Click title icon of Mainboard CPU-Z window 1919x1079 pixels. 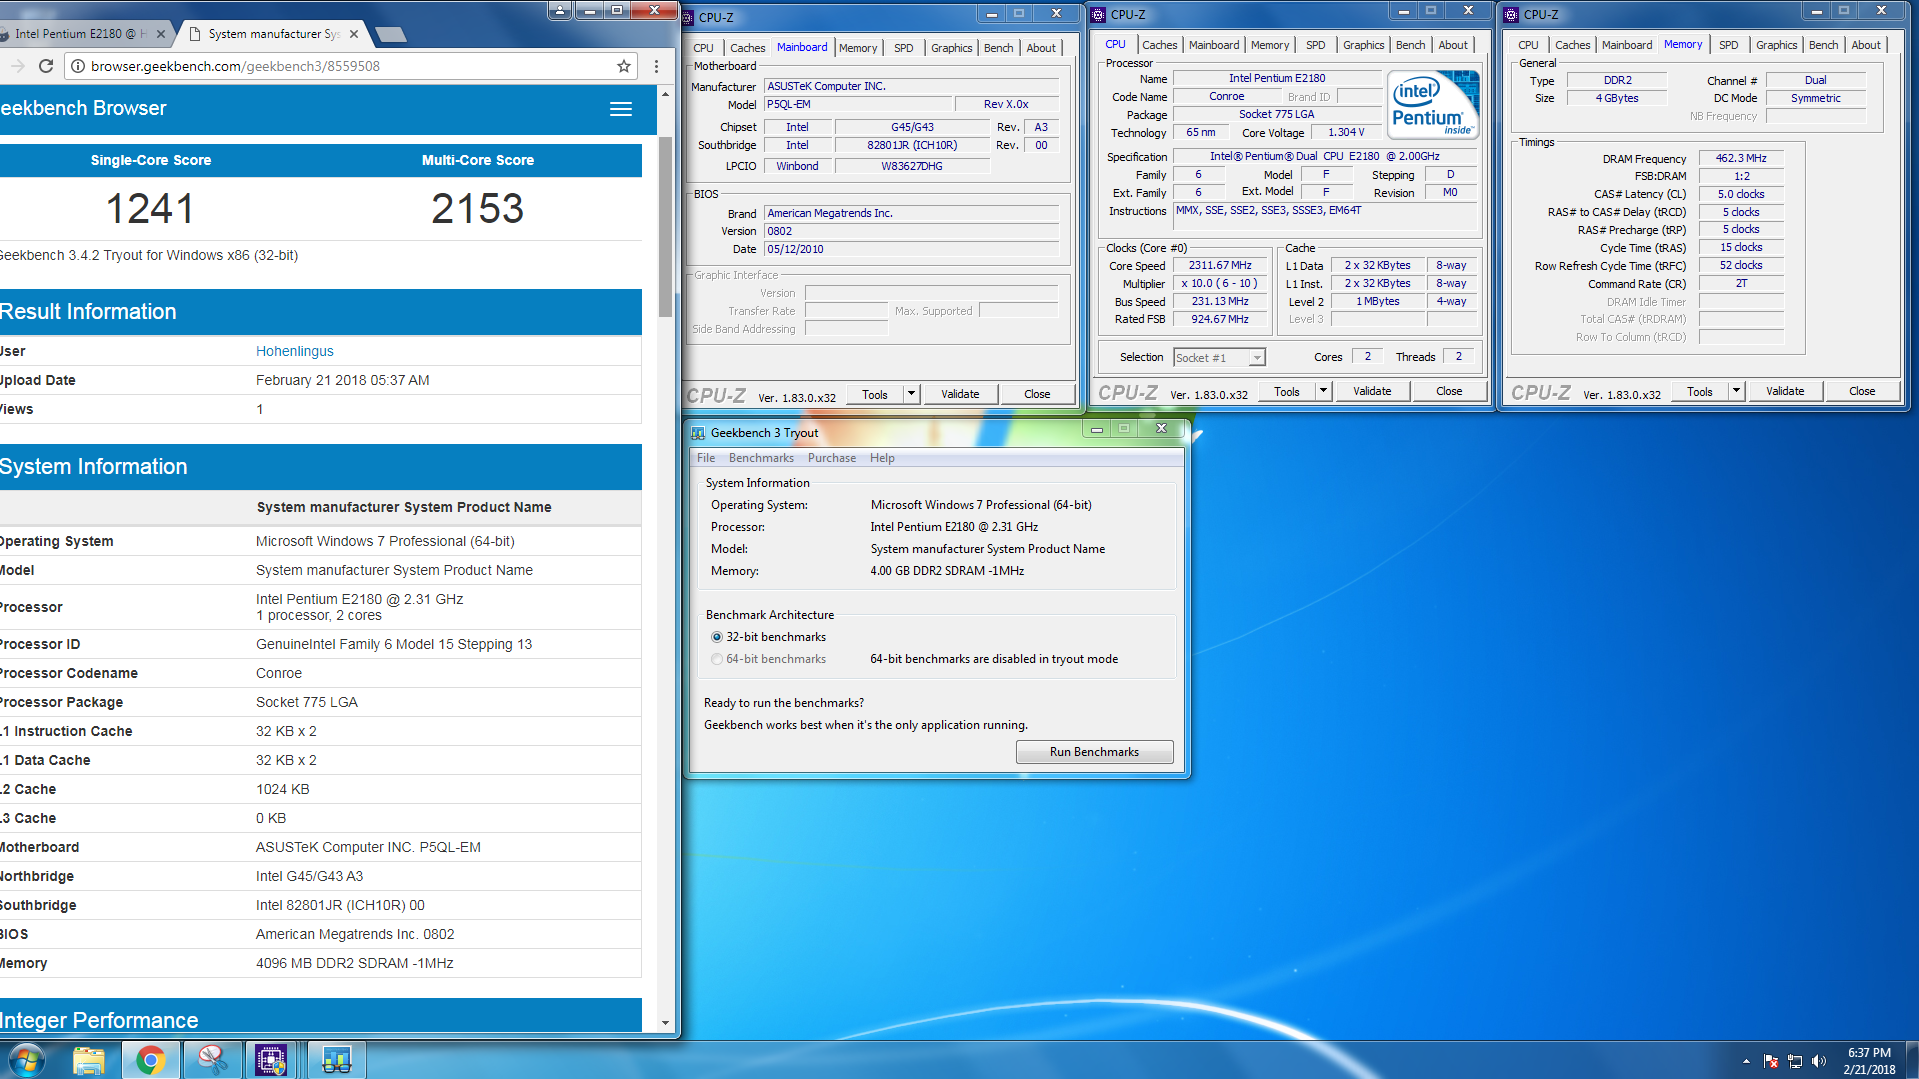tap(688, 18)
